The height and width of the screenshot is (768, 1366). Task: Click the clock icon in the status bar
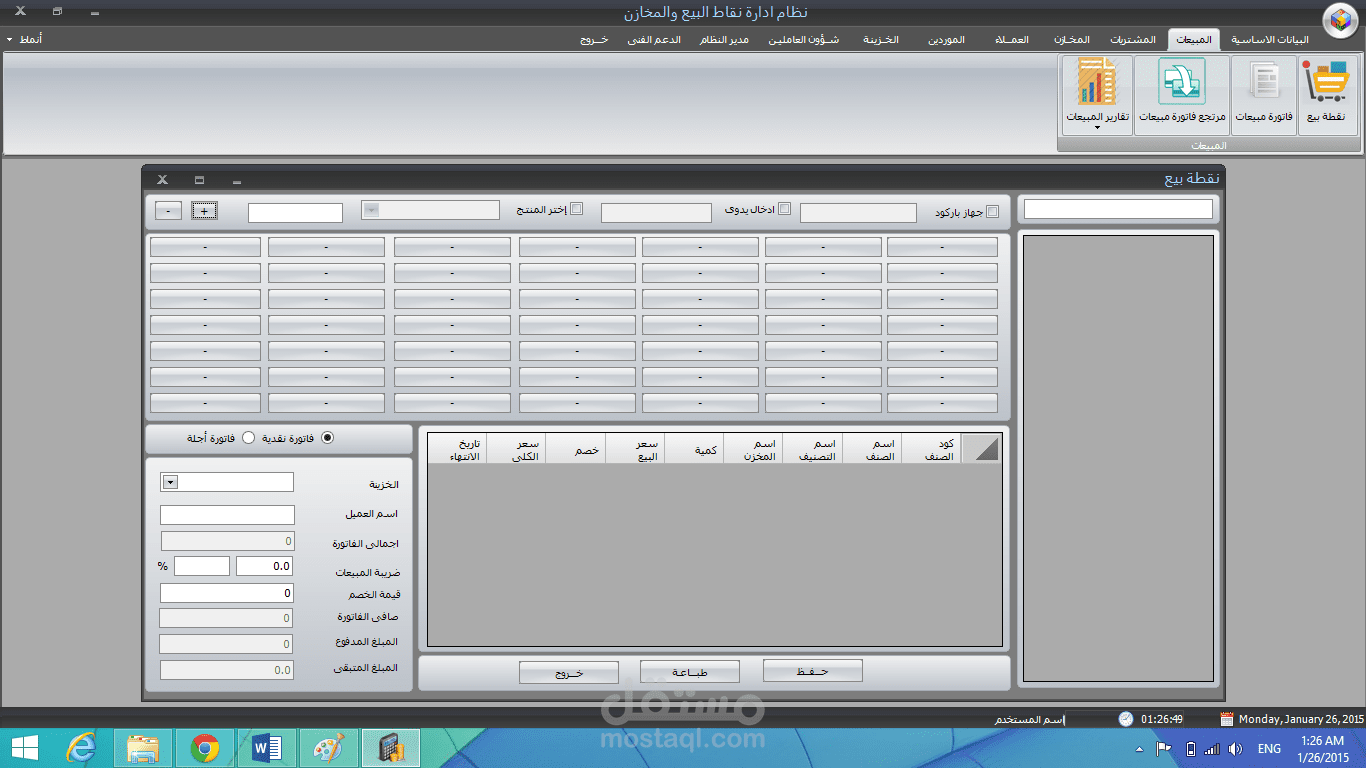point(1126,719)
